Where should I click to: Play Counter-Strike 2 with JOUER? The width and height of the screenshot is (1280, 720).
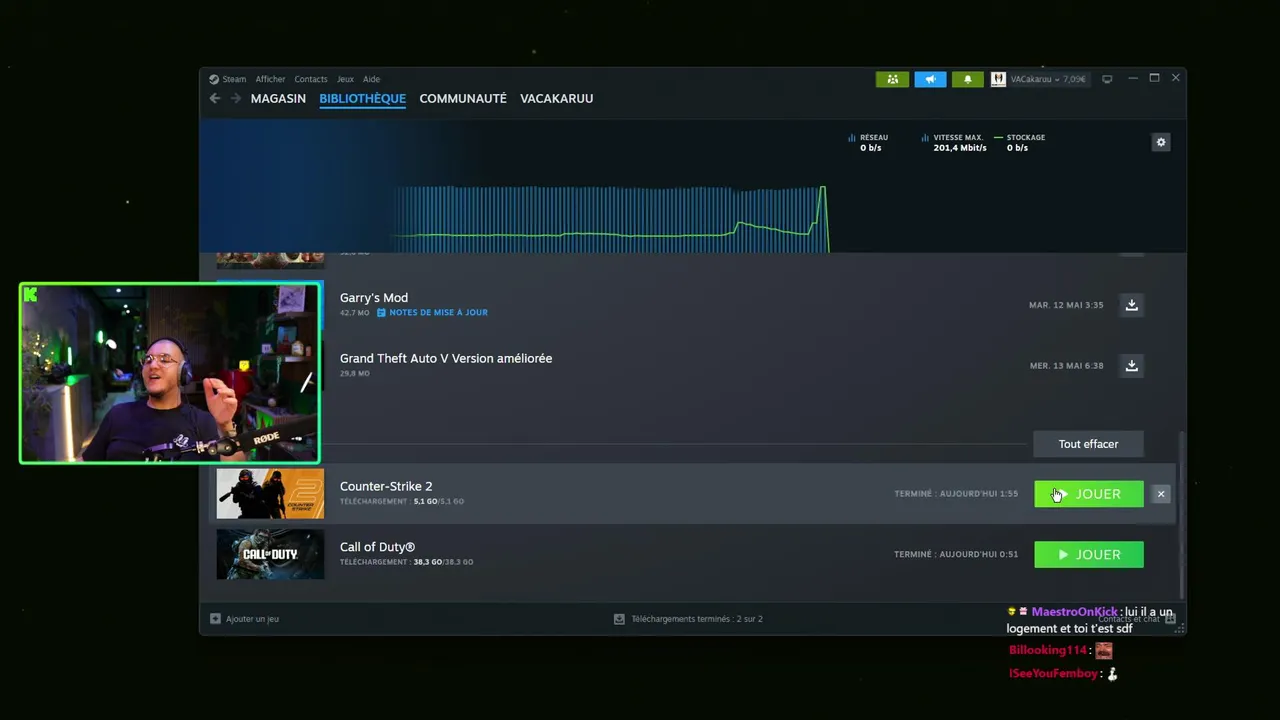pos(1089,494)
